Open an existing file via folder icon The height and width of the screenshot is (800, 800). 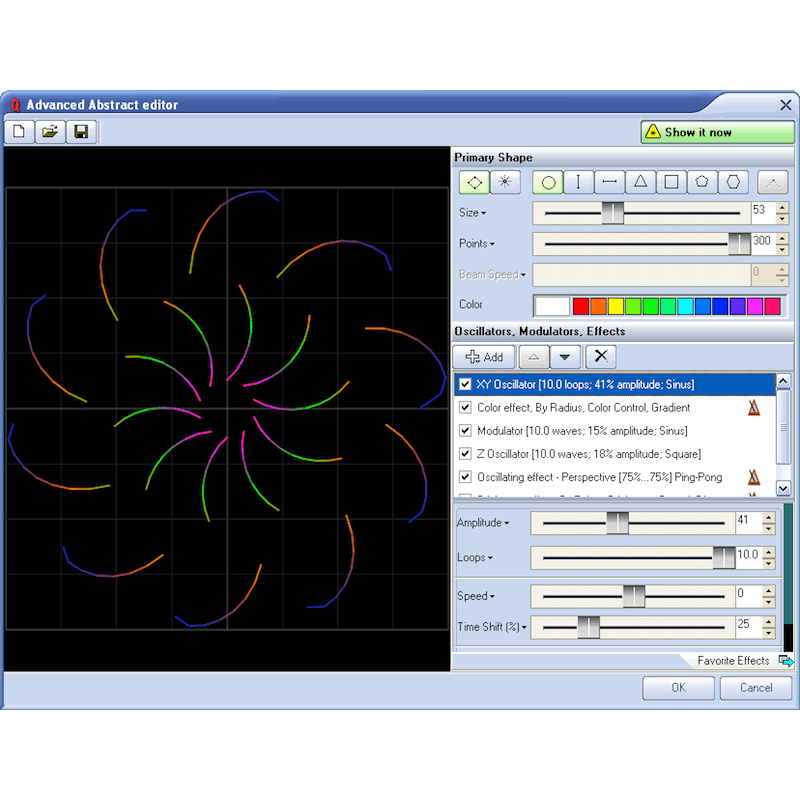pos(50,132)
